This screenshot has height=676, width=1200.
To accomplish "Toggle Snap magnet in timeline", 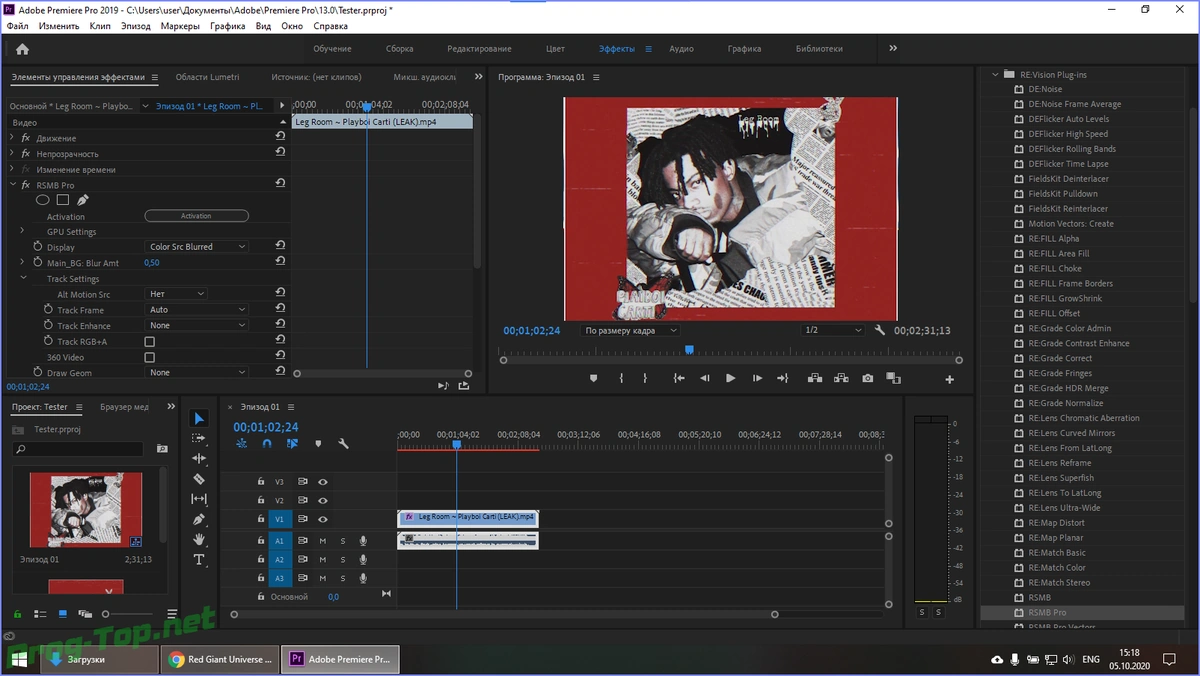I will [267, 444].
